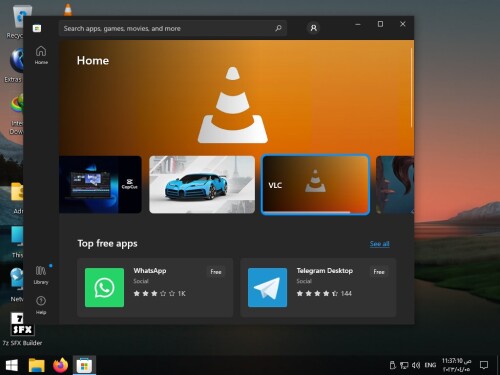The width and height of the screenshot is (500, 375).
Task: Focus the Search apps, games, movies field
Action: click(173, 28)
